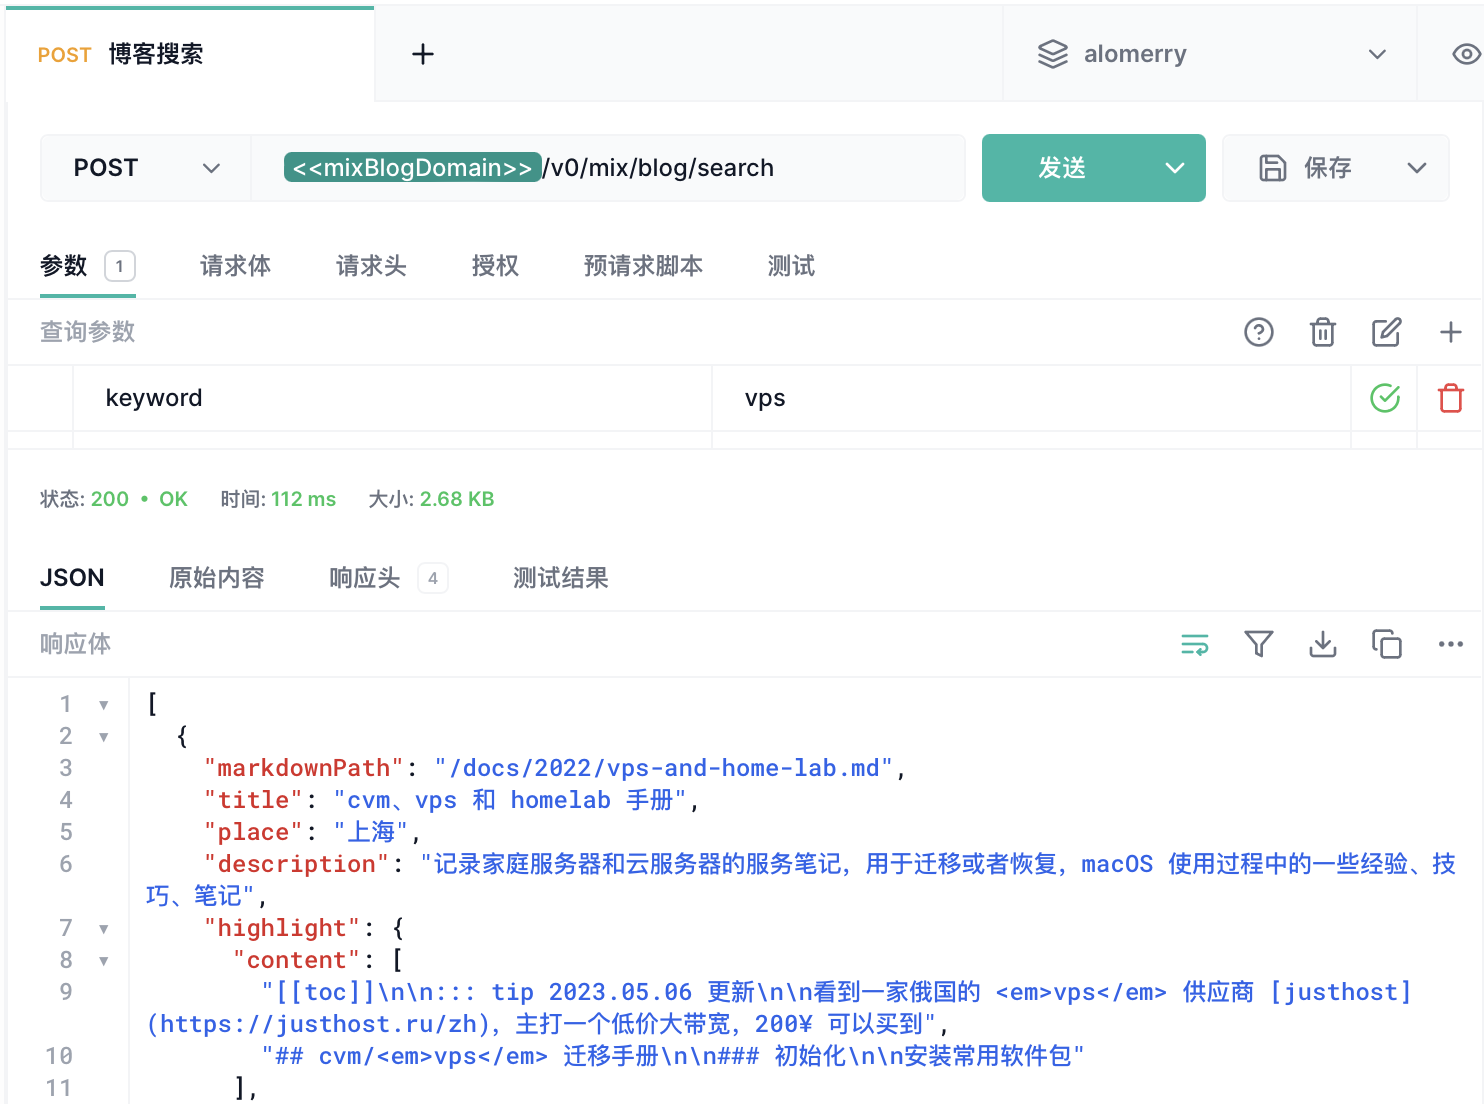Viewport: 1484px width, 1104px height.
Task: Collapse the JSON array at line 1
Action: pyautogui.click(x=104, y=705)
